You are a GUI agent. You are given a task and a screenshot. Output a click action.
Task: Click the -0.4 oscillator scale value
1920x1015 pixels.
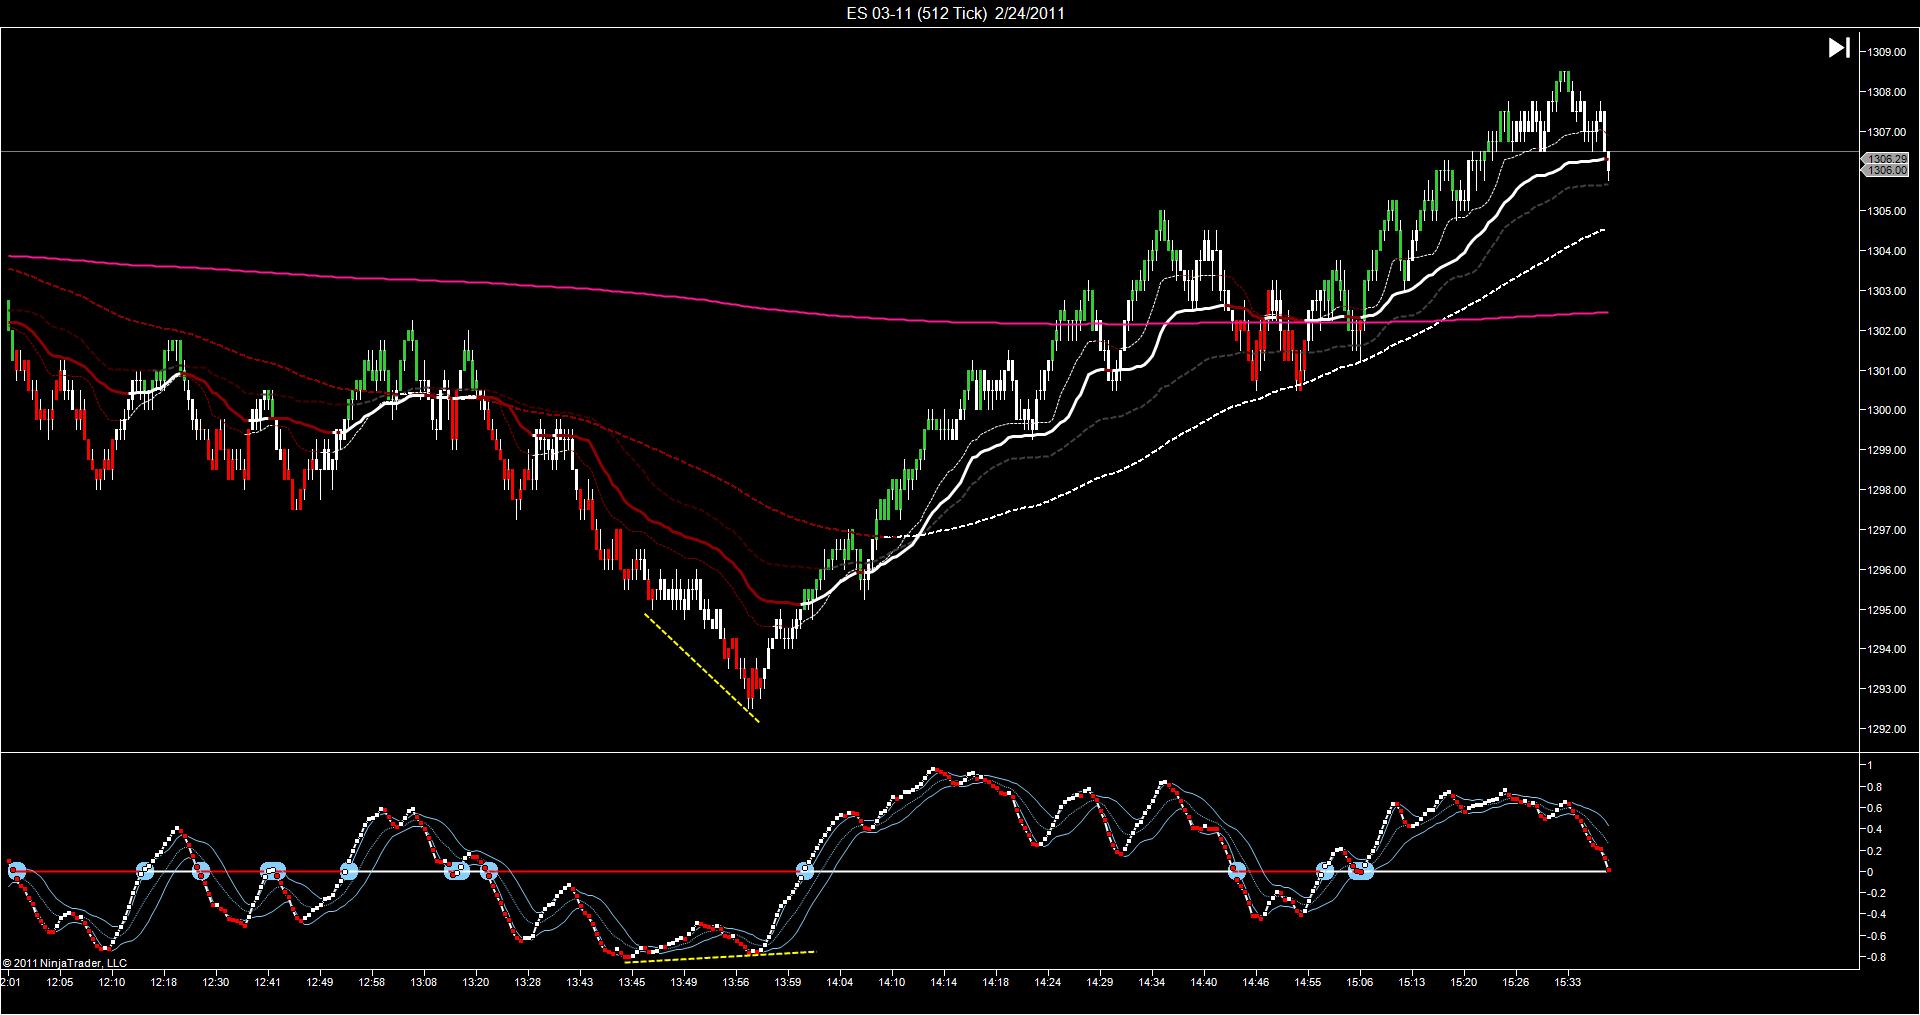click(1877, 915)
